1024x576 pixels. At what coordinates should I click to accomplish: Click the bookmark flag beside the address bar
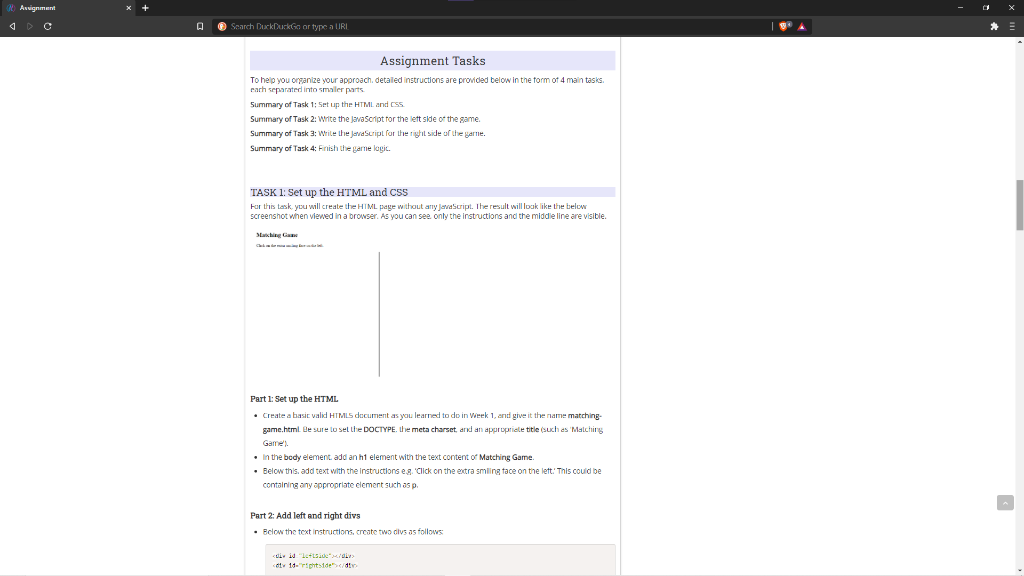198,26
